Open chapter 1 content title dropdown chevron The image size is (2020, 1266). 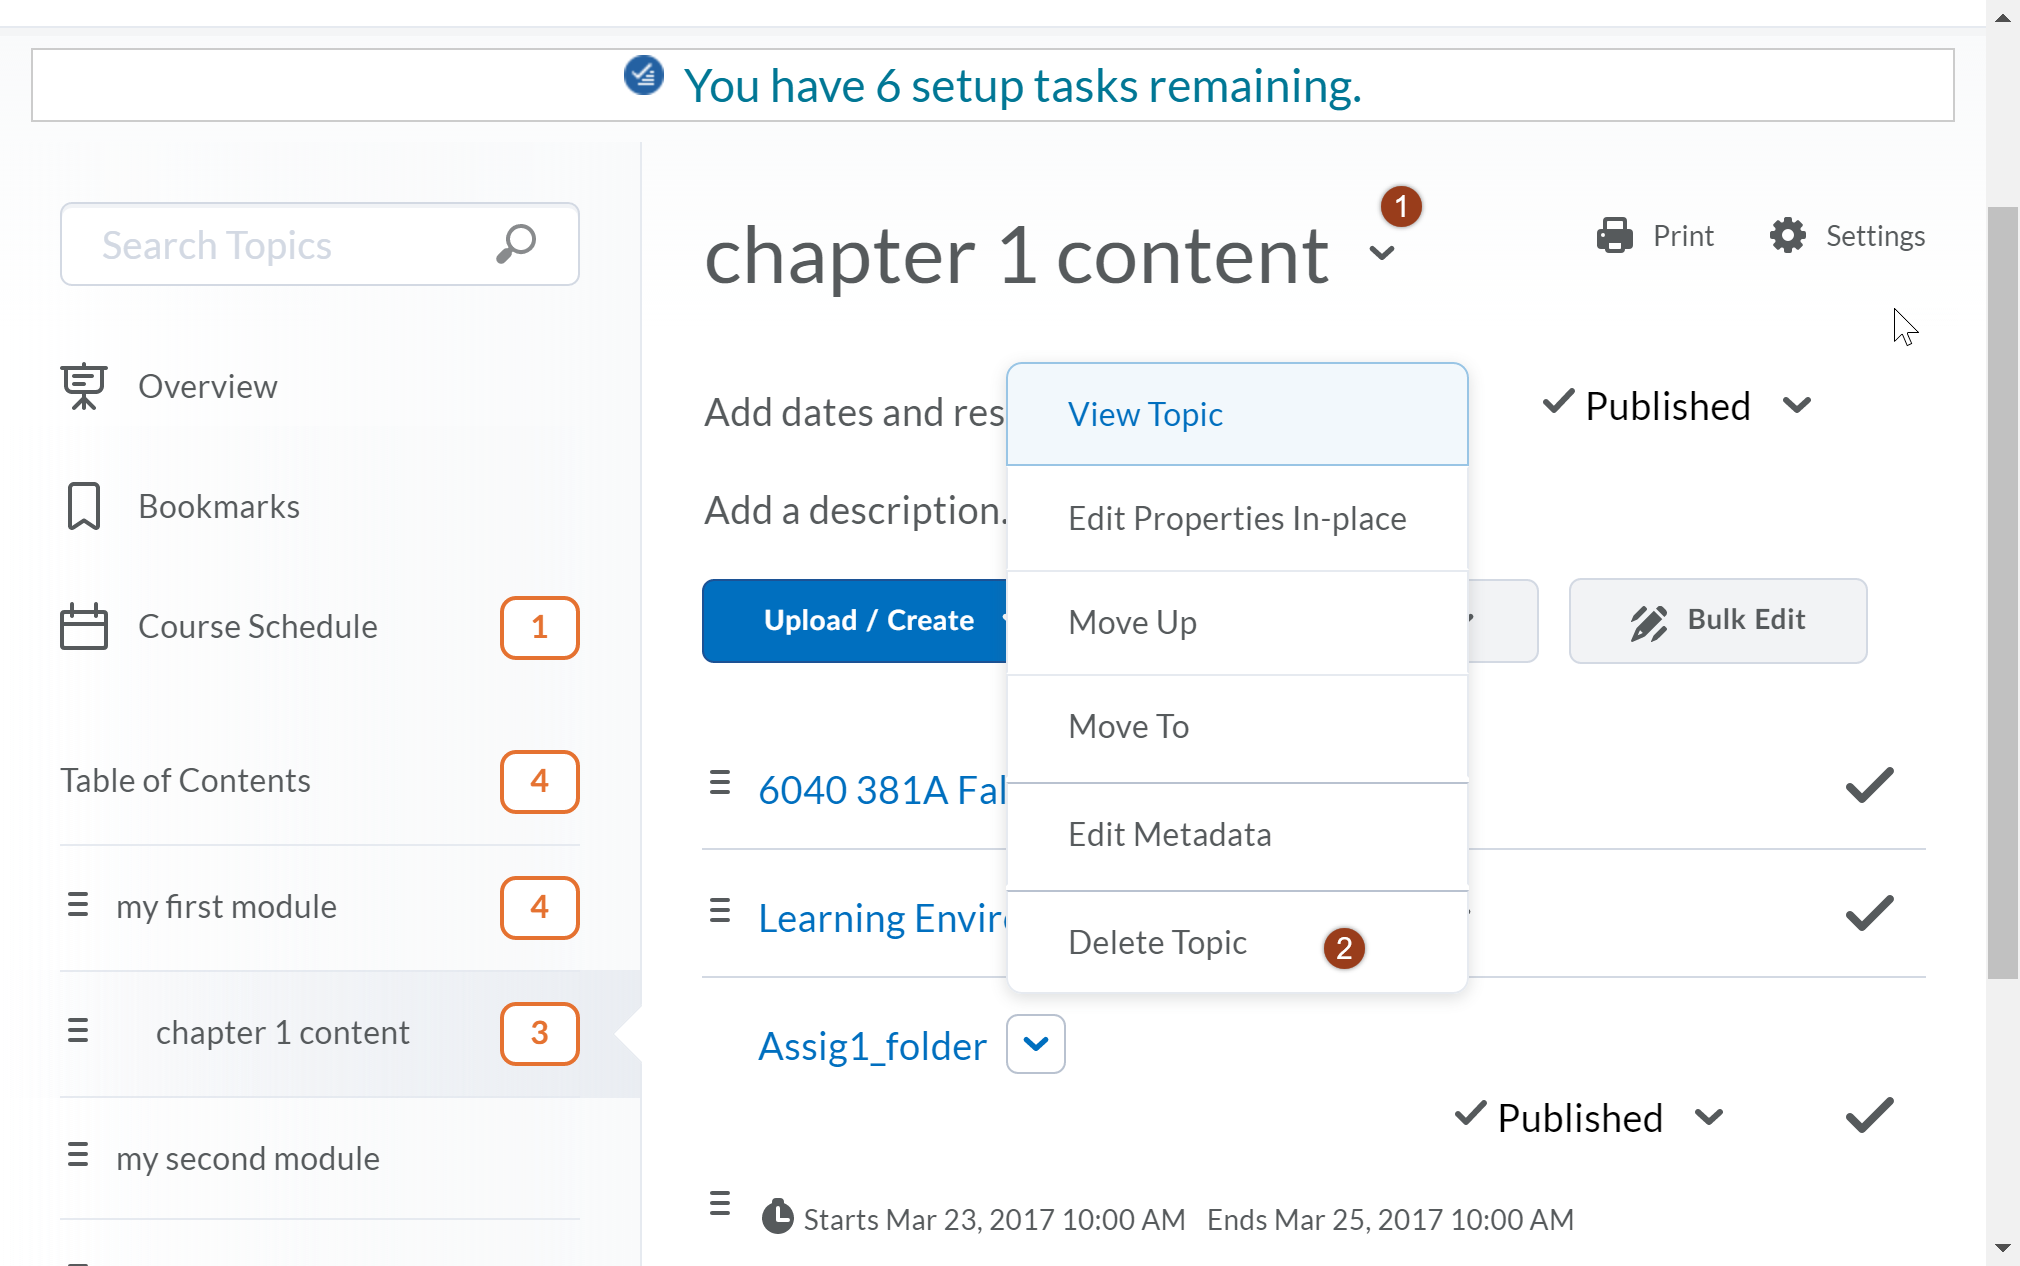tap(1382, 253)
